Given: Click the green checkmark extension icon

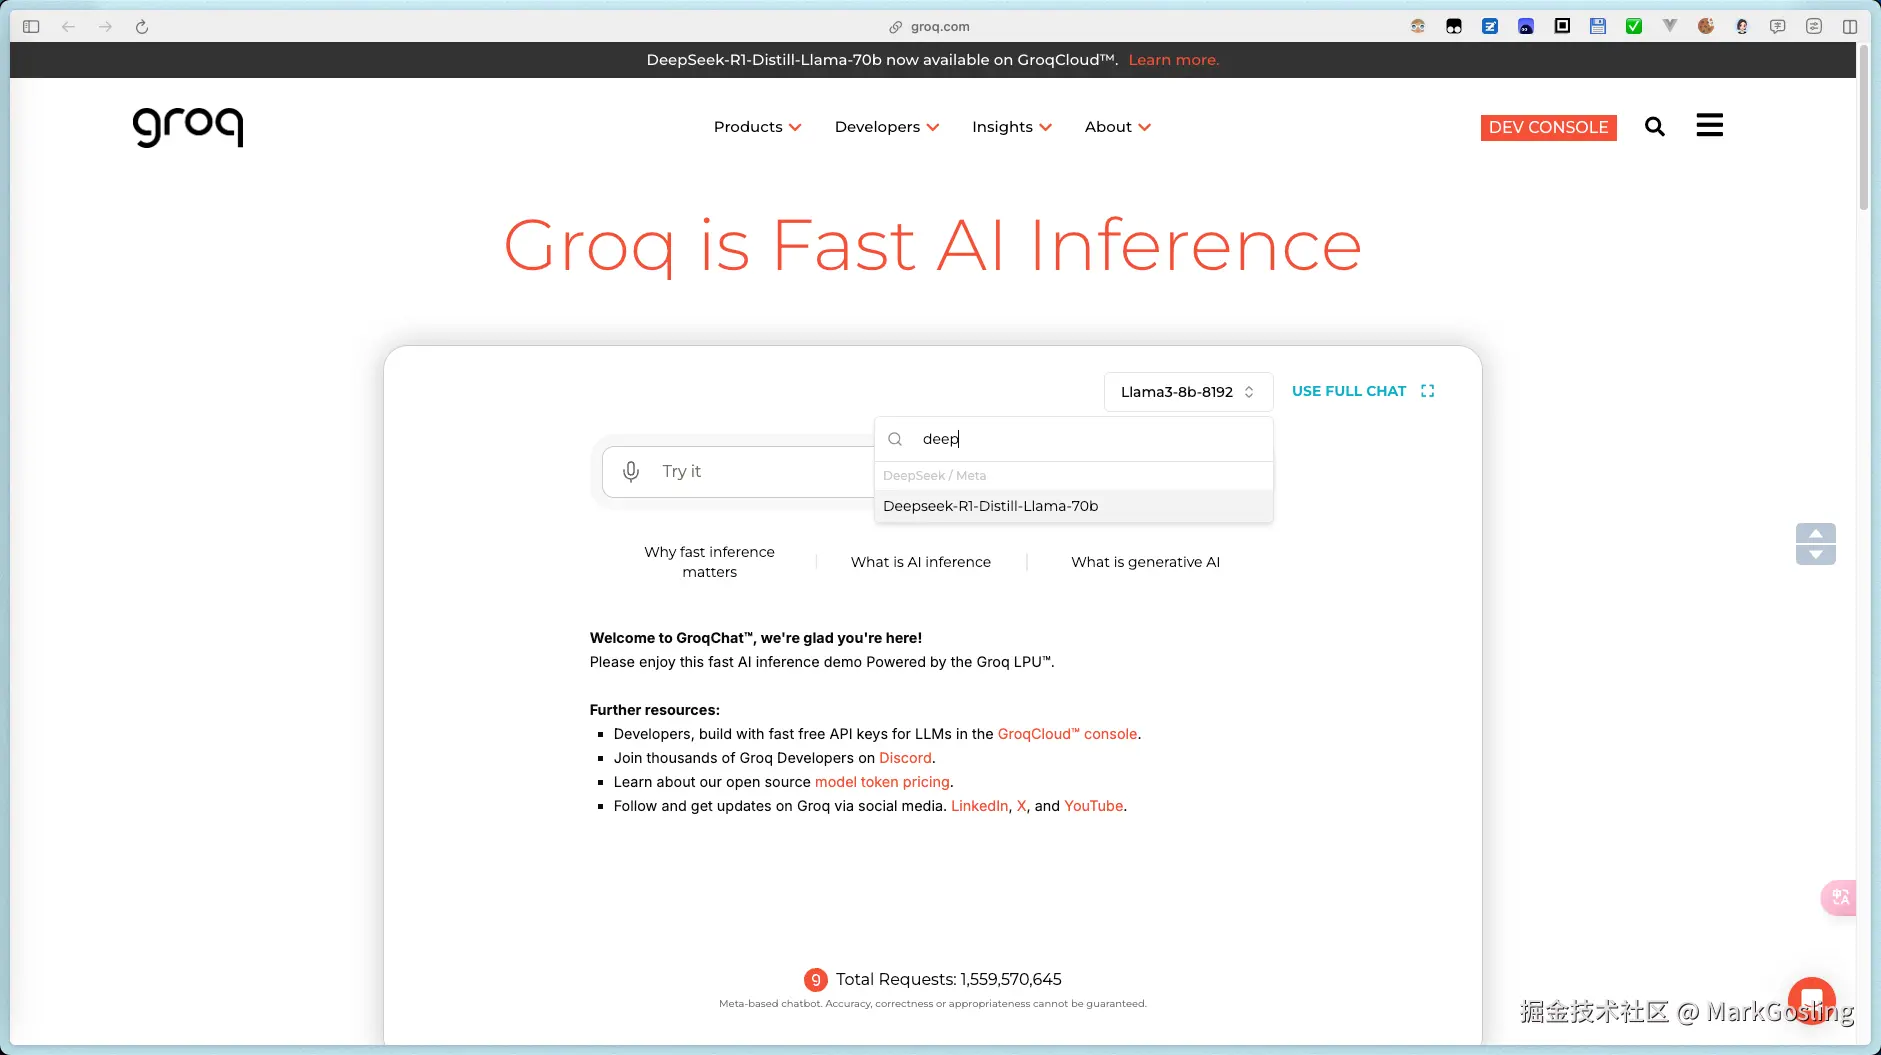Looking at the screenshot, I should [x=1634, y=27].
